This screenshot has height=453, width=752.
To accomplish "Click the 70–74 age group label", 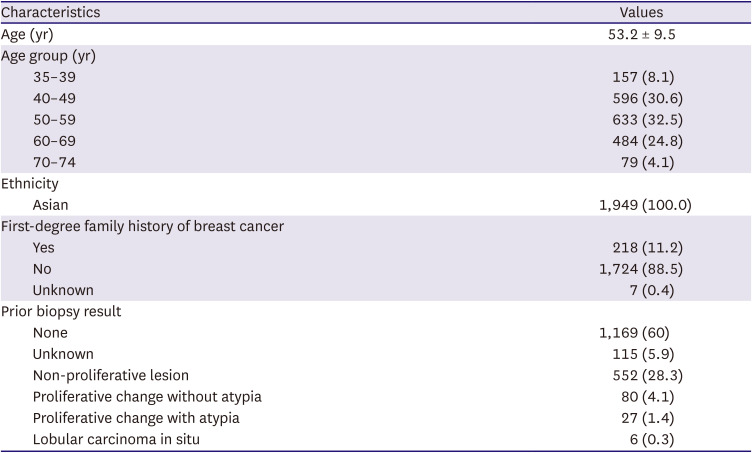I will point(54,161).
